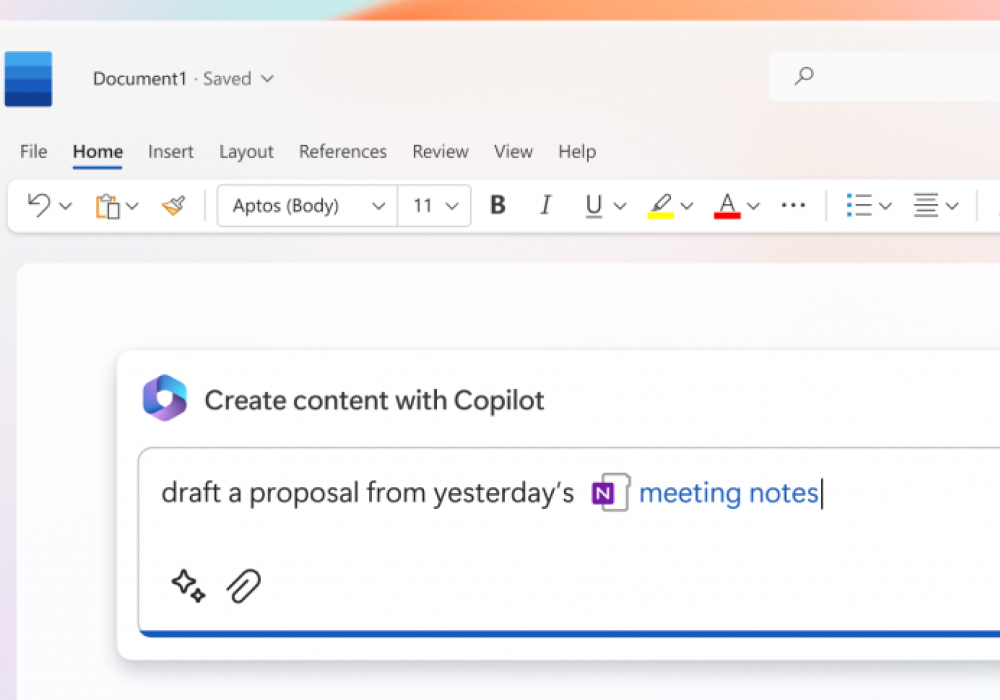This screenshot has width=1000, height=700.
Task: Click the Paste clipboard icon
Action: 107,206
